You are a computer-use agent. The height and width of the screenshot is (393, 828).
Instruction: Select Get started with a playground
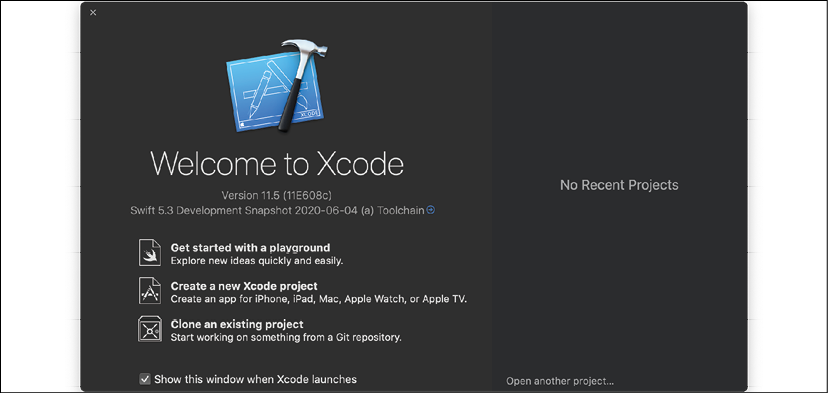tap(250, 247)
